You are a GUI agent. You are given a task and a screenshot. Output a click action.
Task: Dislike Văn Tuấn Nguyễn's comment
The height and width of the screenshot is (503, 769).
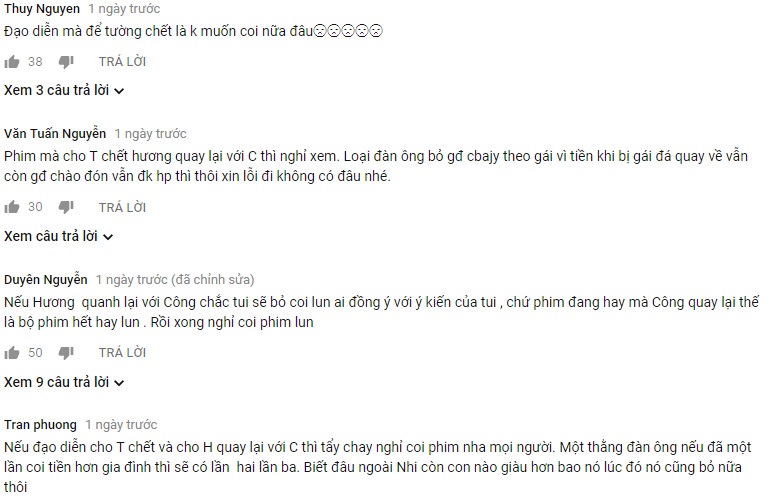point(66,207)
